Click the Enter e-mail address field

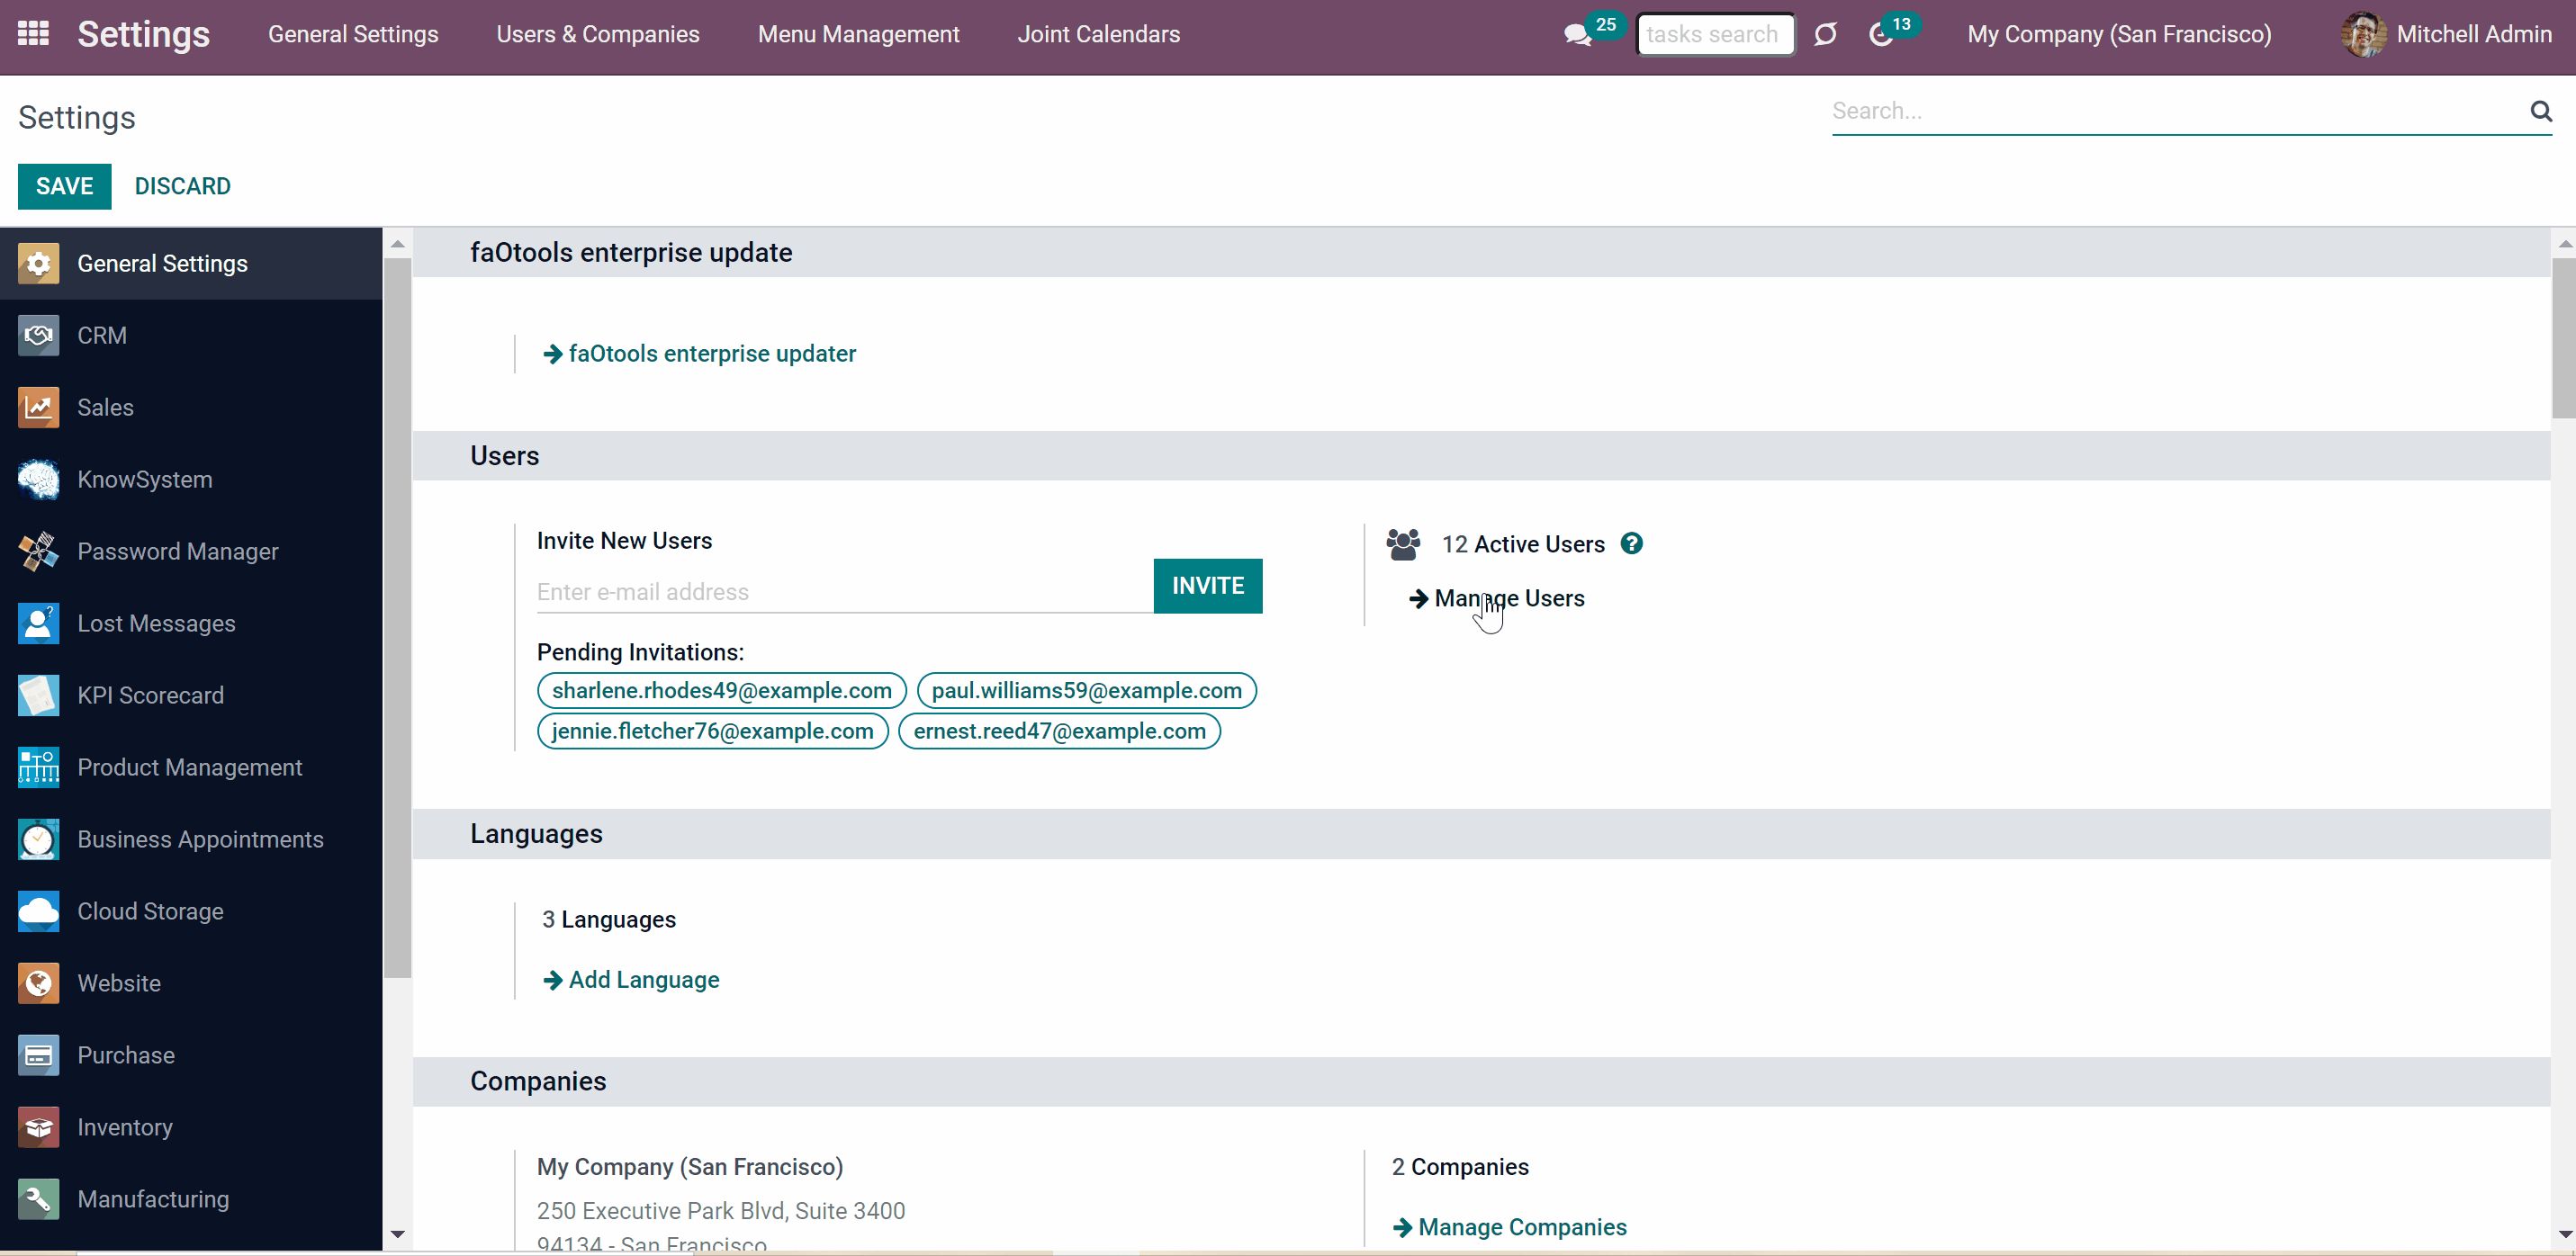pyautogui.click(x=845, y=591)
